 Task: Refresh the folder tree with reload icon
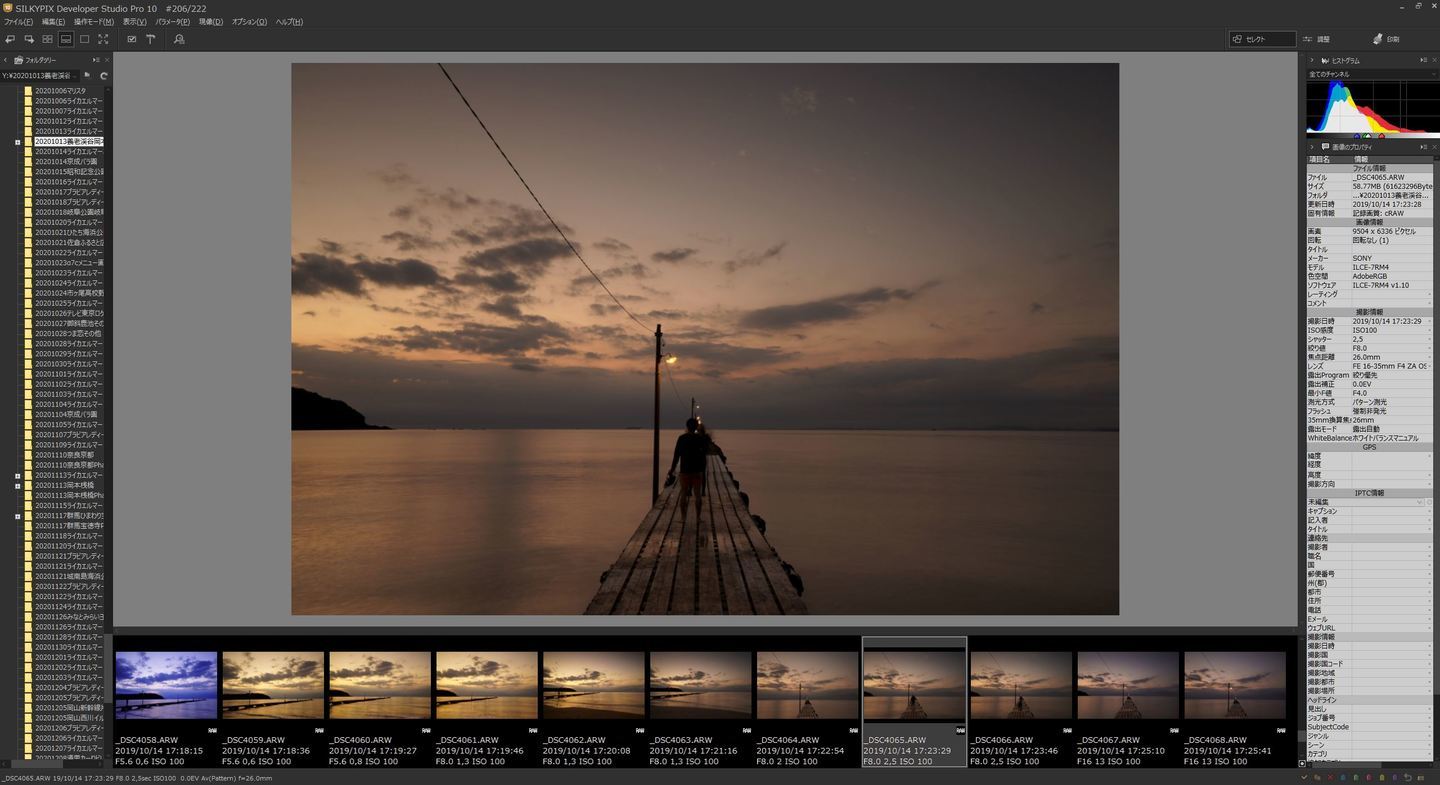(103, 75)
